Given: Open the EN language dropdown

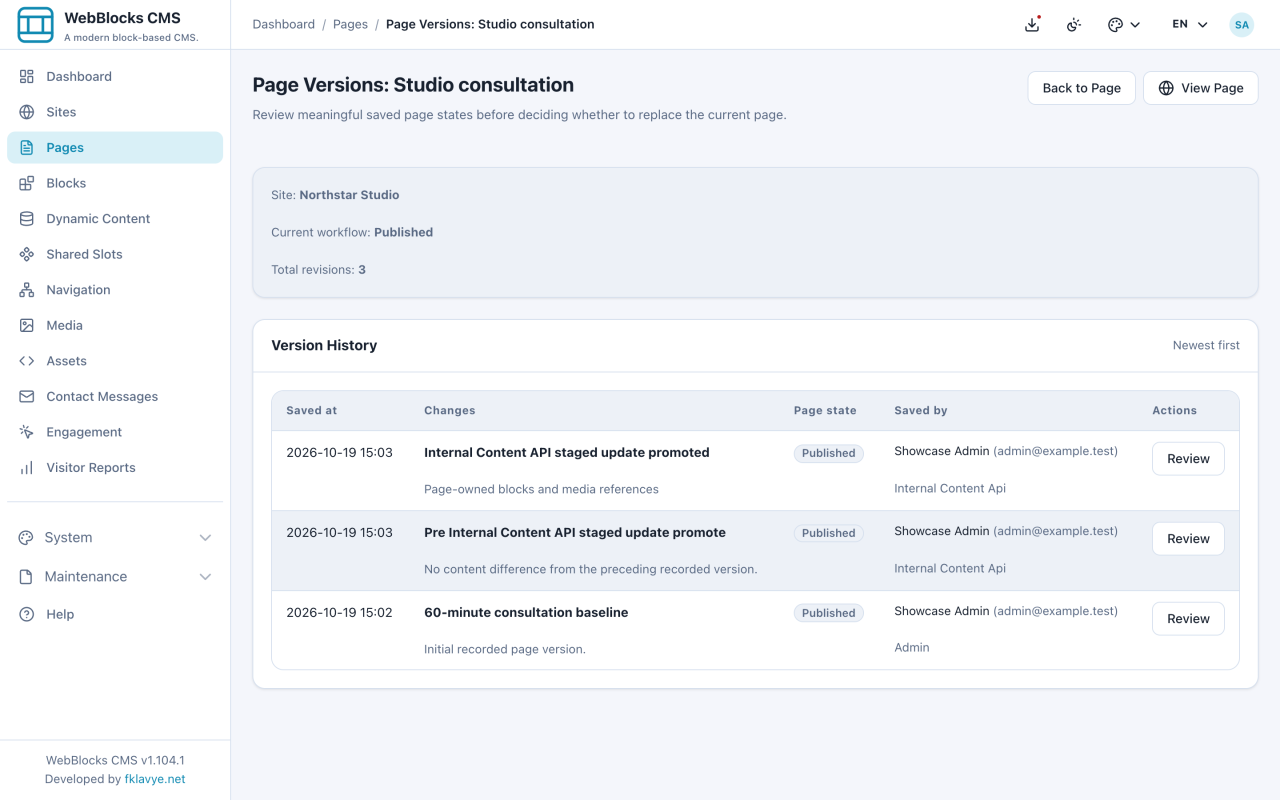Looking at the screenshot, I should (x=1190, y=24).
